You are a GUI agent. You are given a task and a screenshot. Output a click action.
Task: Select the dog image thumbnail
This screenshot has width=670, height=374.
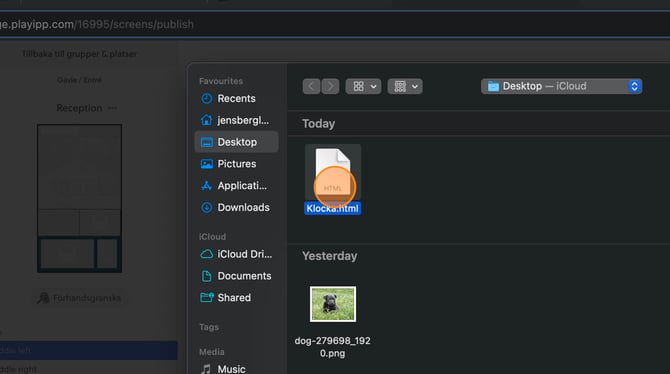(332, 304)
